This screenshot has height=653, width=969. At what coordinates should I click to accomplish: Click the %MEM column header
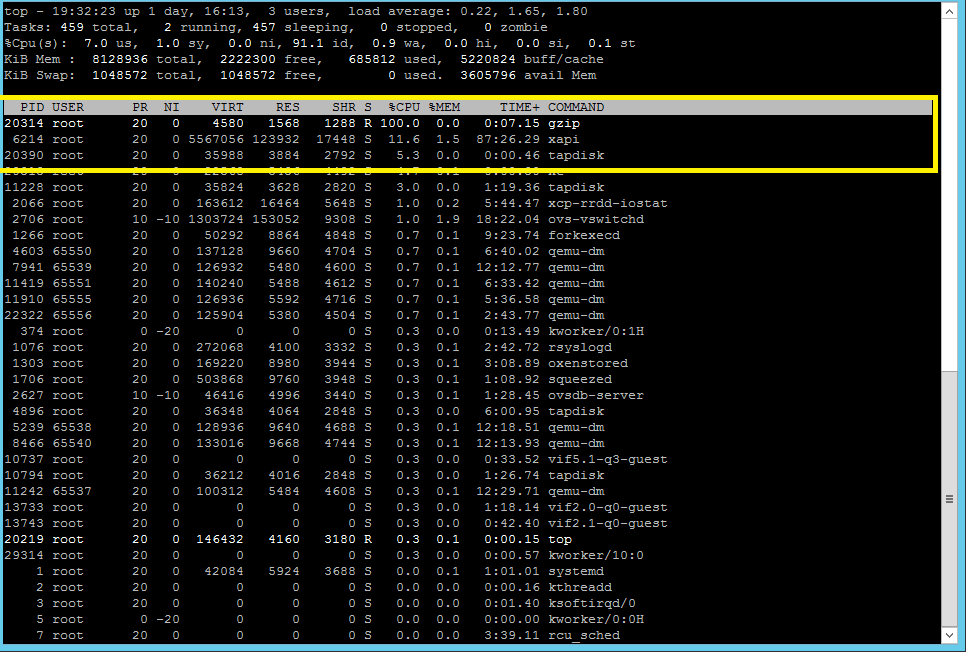pos(444,107)
